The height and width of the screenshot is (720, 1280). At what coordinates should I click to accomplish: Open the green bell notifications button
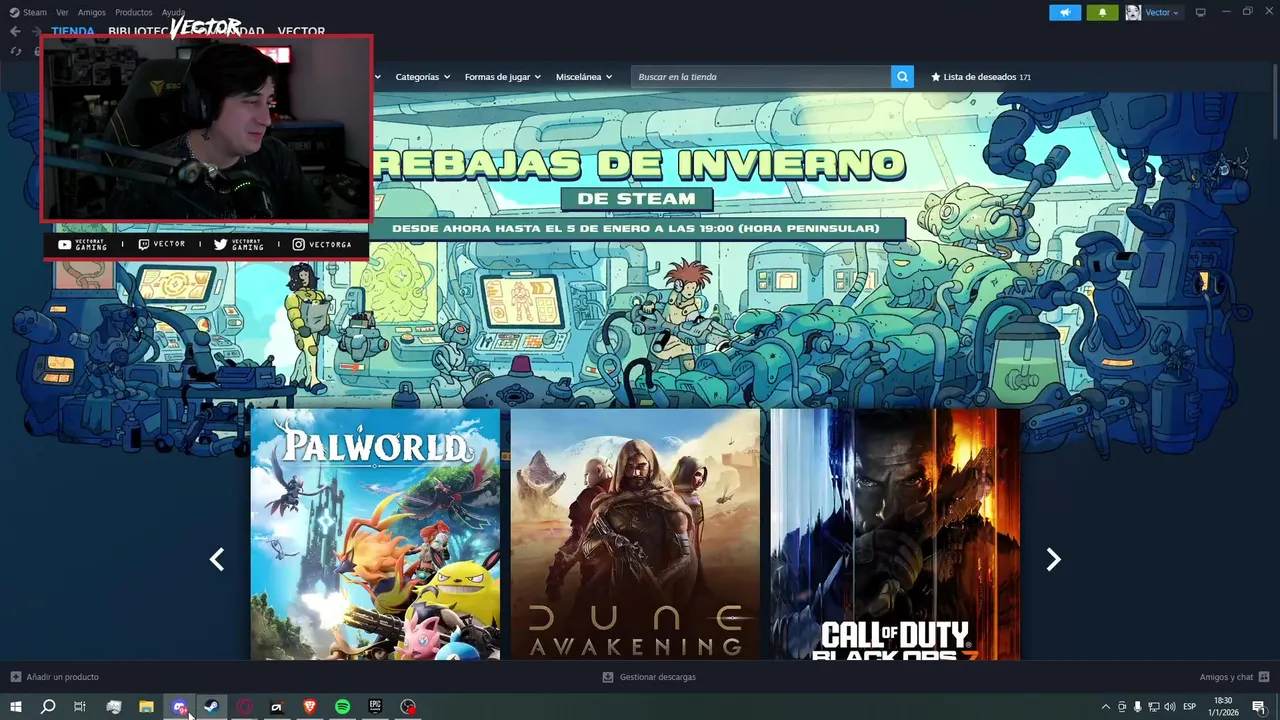pyautogui.click(x=1102, y=12)
